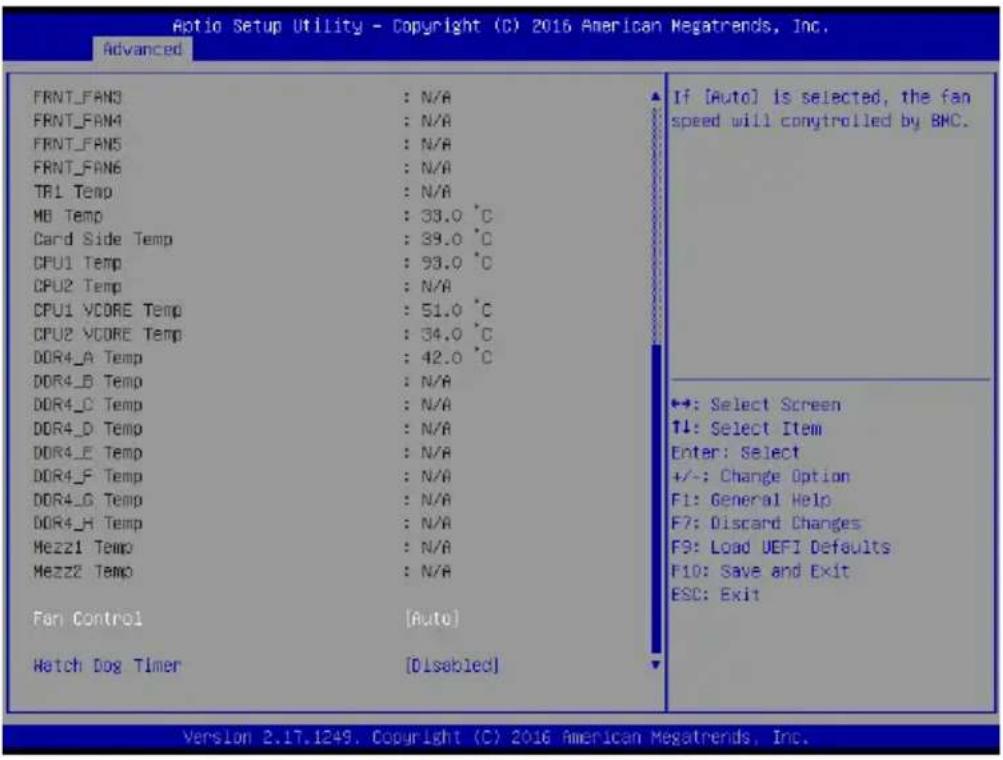Image resolution: width=1003 pixels, height=760 pixels.
Task: Click the +/-: Change Option hint
Action: pyautogui.click(x=761, y=477)
